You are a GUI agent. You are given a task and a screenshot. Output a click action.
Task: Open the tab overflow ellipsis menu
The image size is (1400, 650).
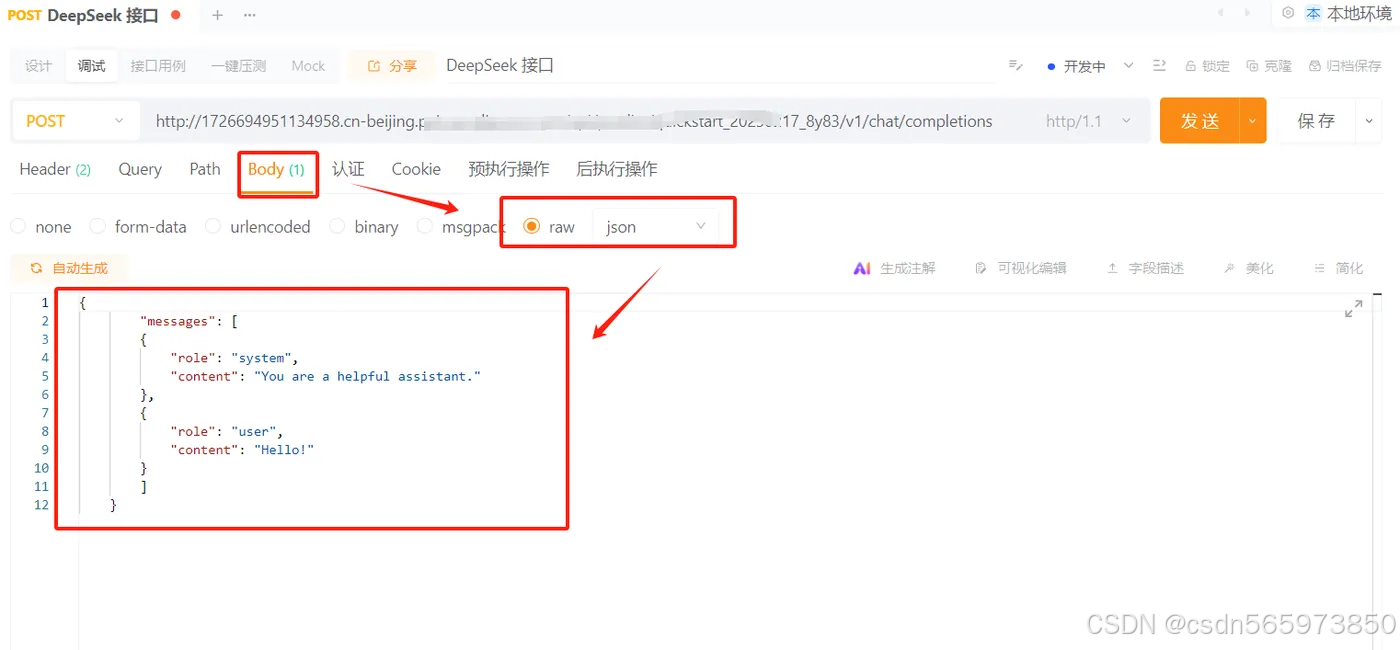(x=249, y=15)
